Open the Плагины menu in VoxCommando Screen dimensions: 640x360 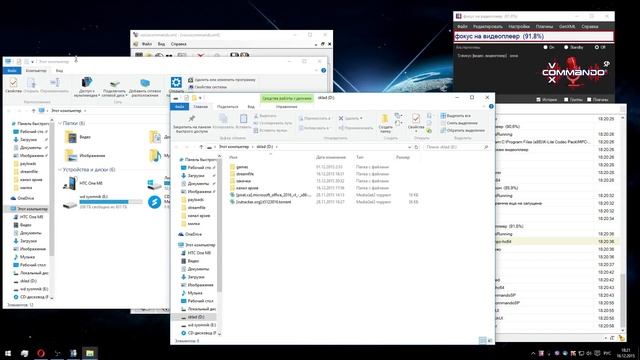pos(544,27)
